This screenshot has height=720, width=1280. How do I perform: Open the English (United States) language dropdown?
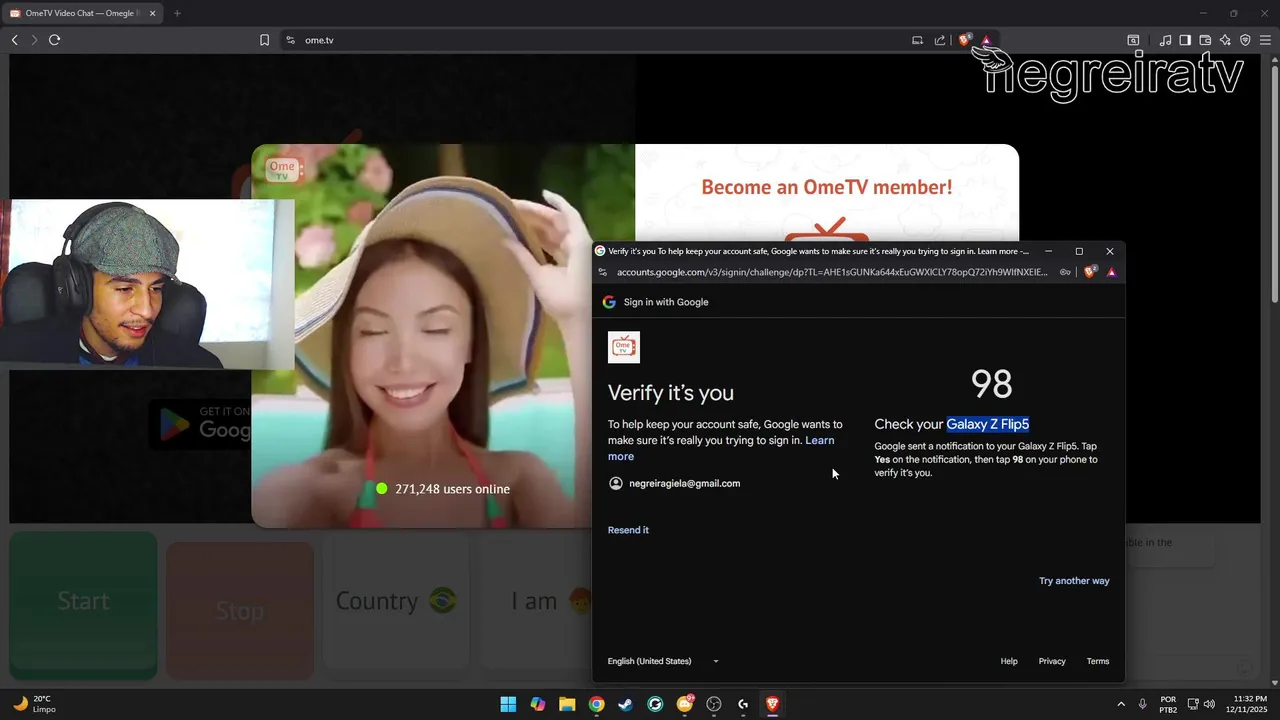click(663, 661)
